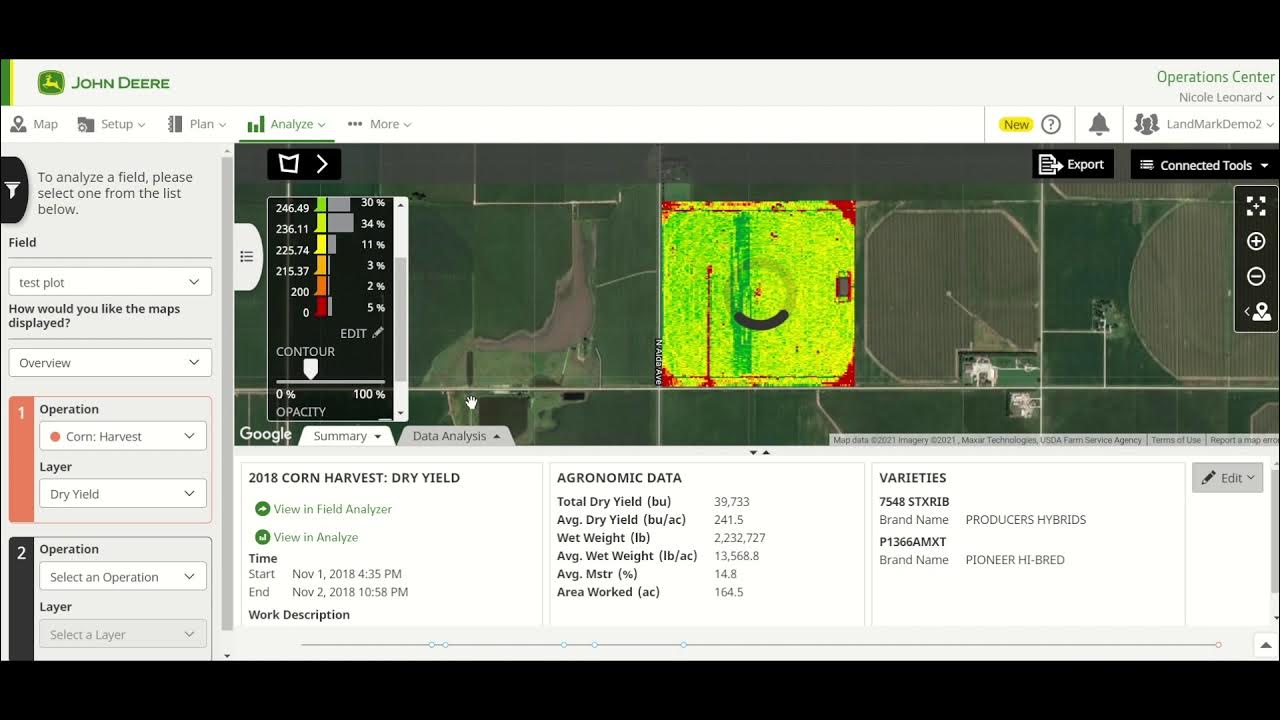Screen dimensions: 1280x720
Task: Click the Edit button in Varieties panel
Action: point(1227,478)
